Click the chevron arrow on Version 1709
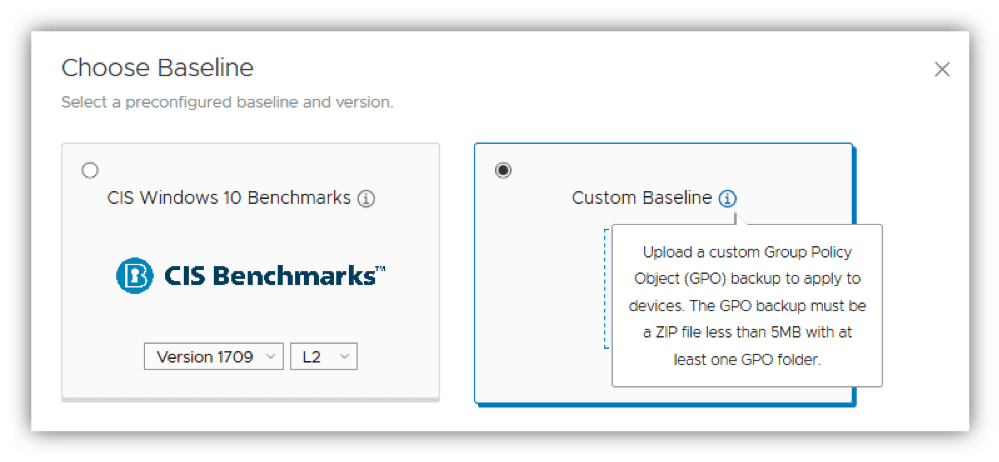999x462 pixels. (272, 357)
